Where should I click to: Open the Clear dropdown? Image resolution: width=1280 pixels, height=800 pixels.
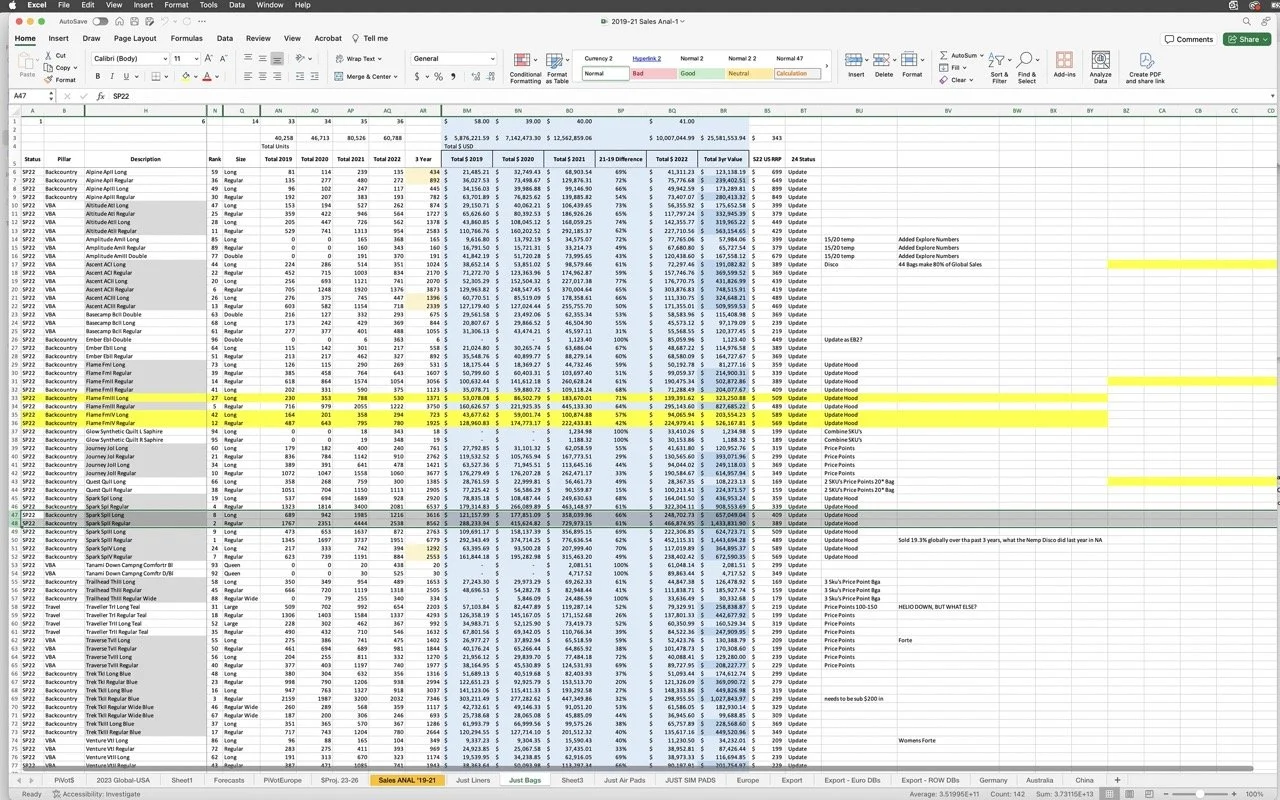pos(973,80)
